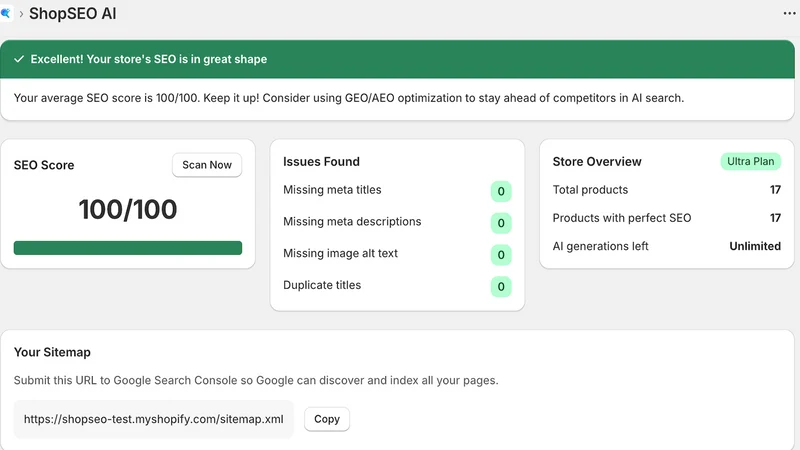Click the Issues Found heading
The height and width of the screenshot is (450, 800).
pyautogui.click(x=321, y=161)
